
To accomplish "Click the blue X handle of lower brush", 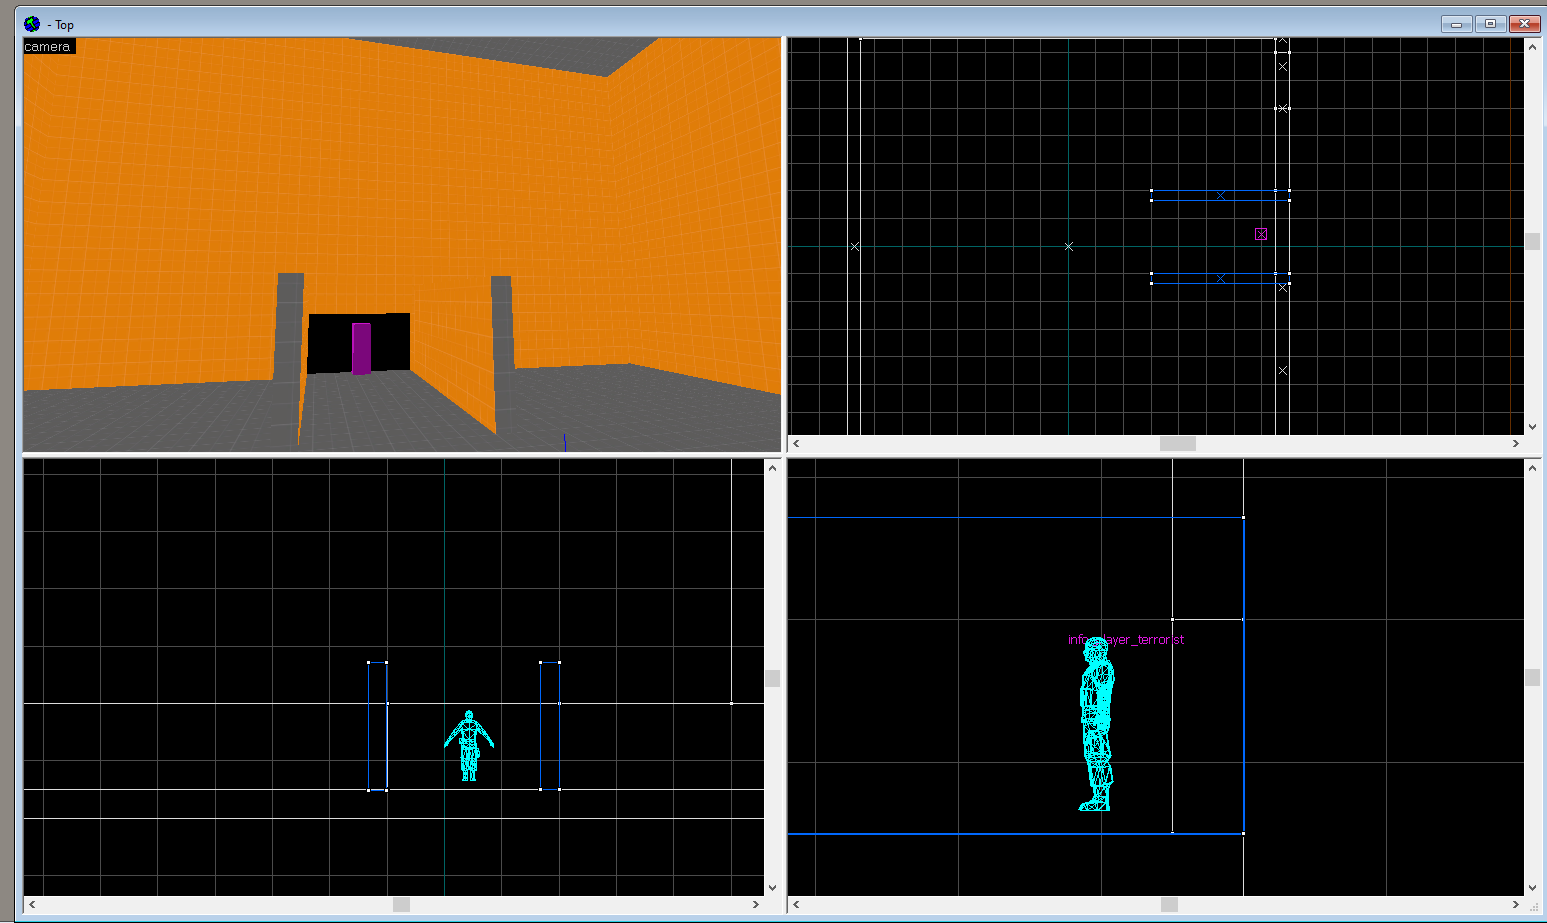I will 1221,278.
